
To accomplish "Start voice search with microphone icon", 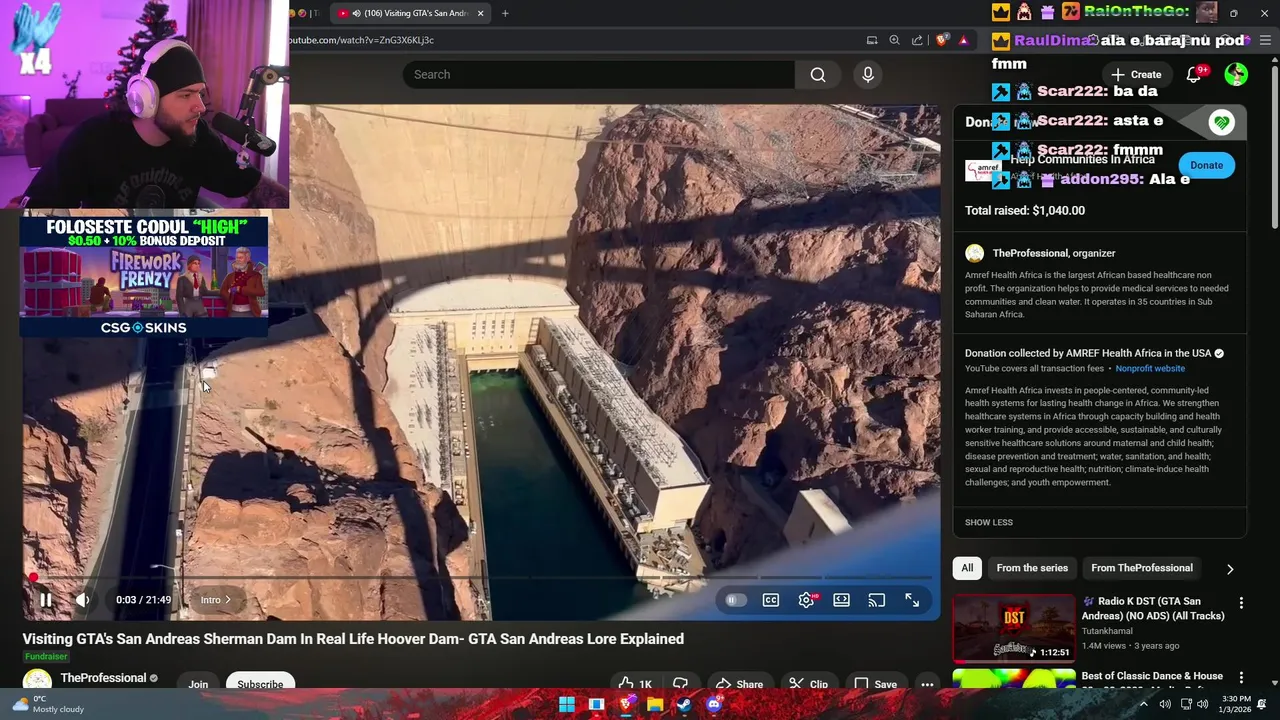I will pos(868,75).
